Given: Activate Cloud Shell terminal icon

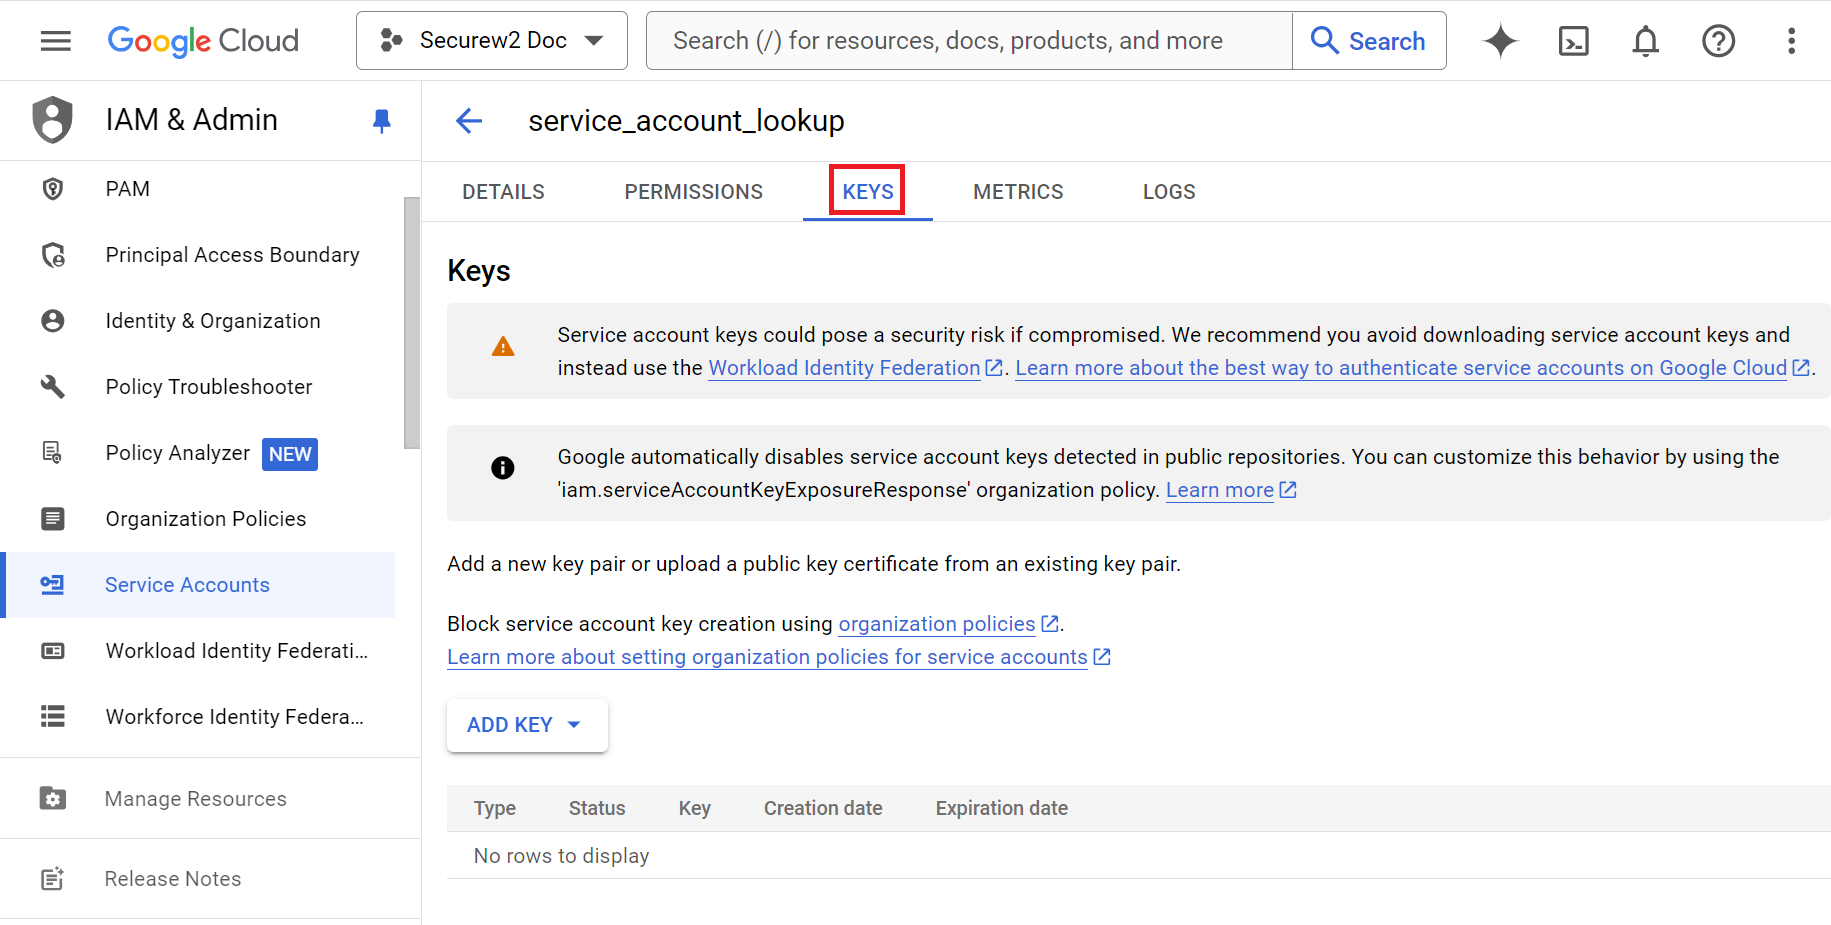Looking at the screenshot, I should (x=1573, y=41).
